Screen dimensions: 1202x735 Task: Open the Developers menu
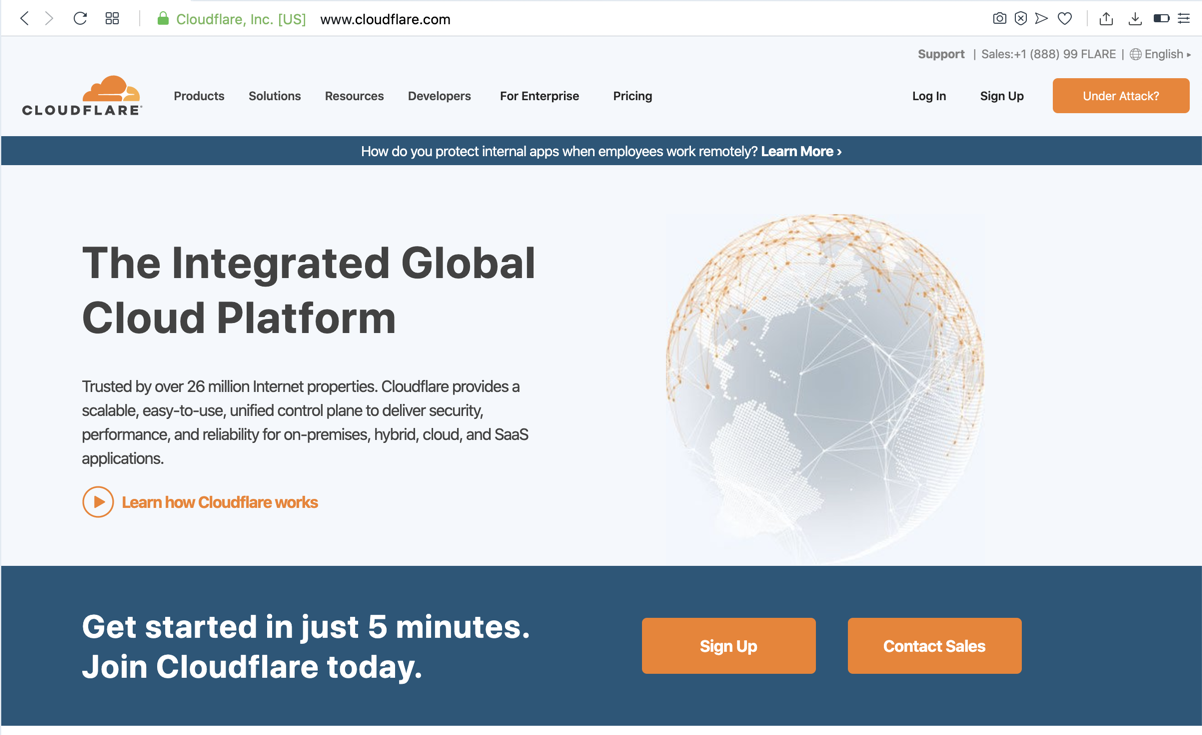click(439, 96)
